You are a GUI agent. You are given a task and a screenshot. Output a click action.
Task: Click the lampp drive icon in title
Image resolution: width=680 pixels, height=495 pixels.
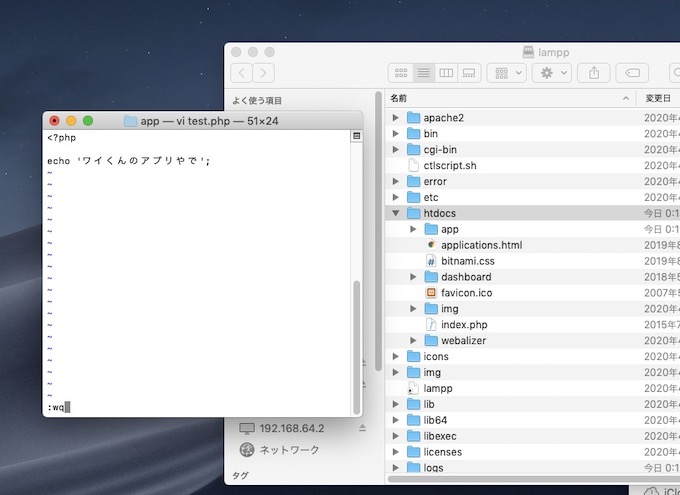click(528, 52)
